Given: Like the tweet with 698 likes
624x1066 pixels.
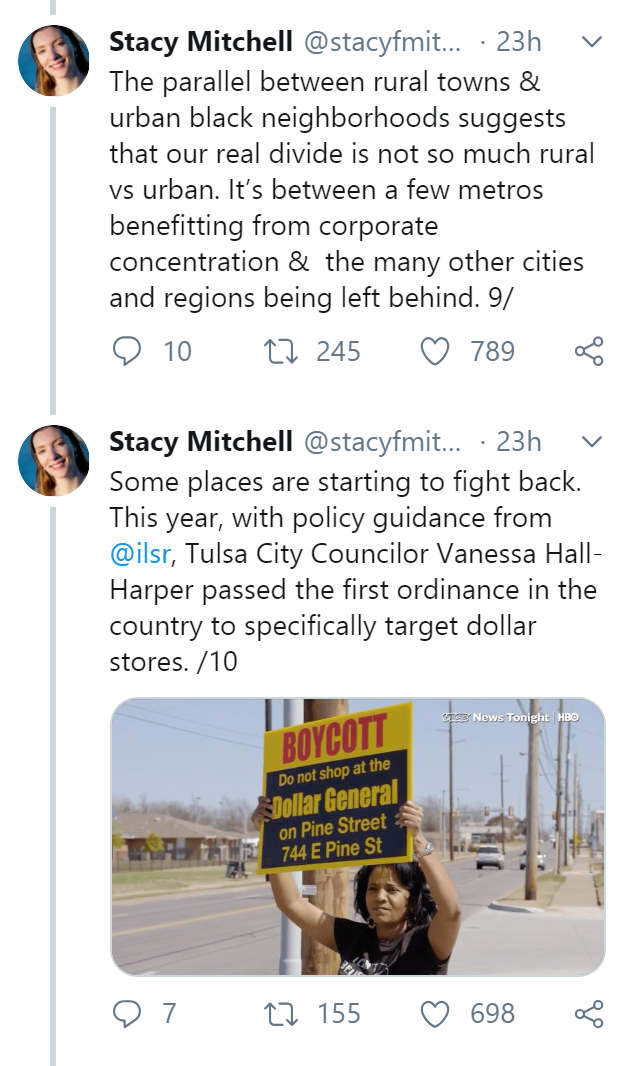Looking at the screenshot, I should (434, 1013).
